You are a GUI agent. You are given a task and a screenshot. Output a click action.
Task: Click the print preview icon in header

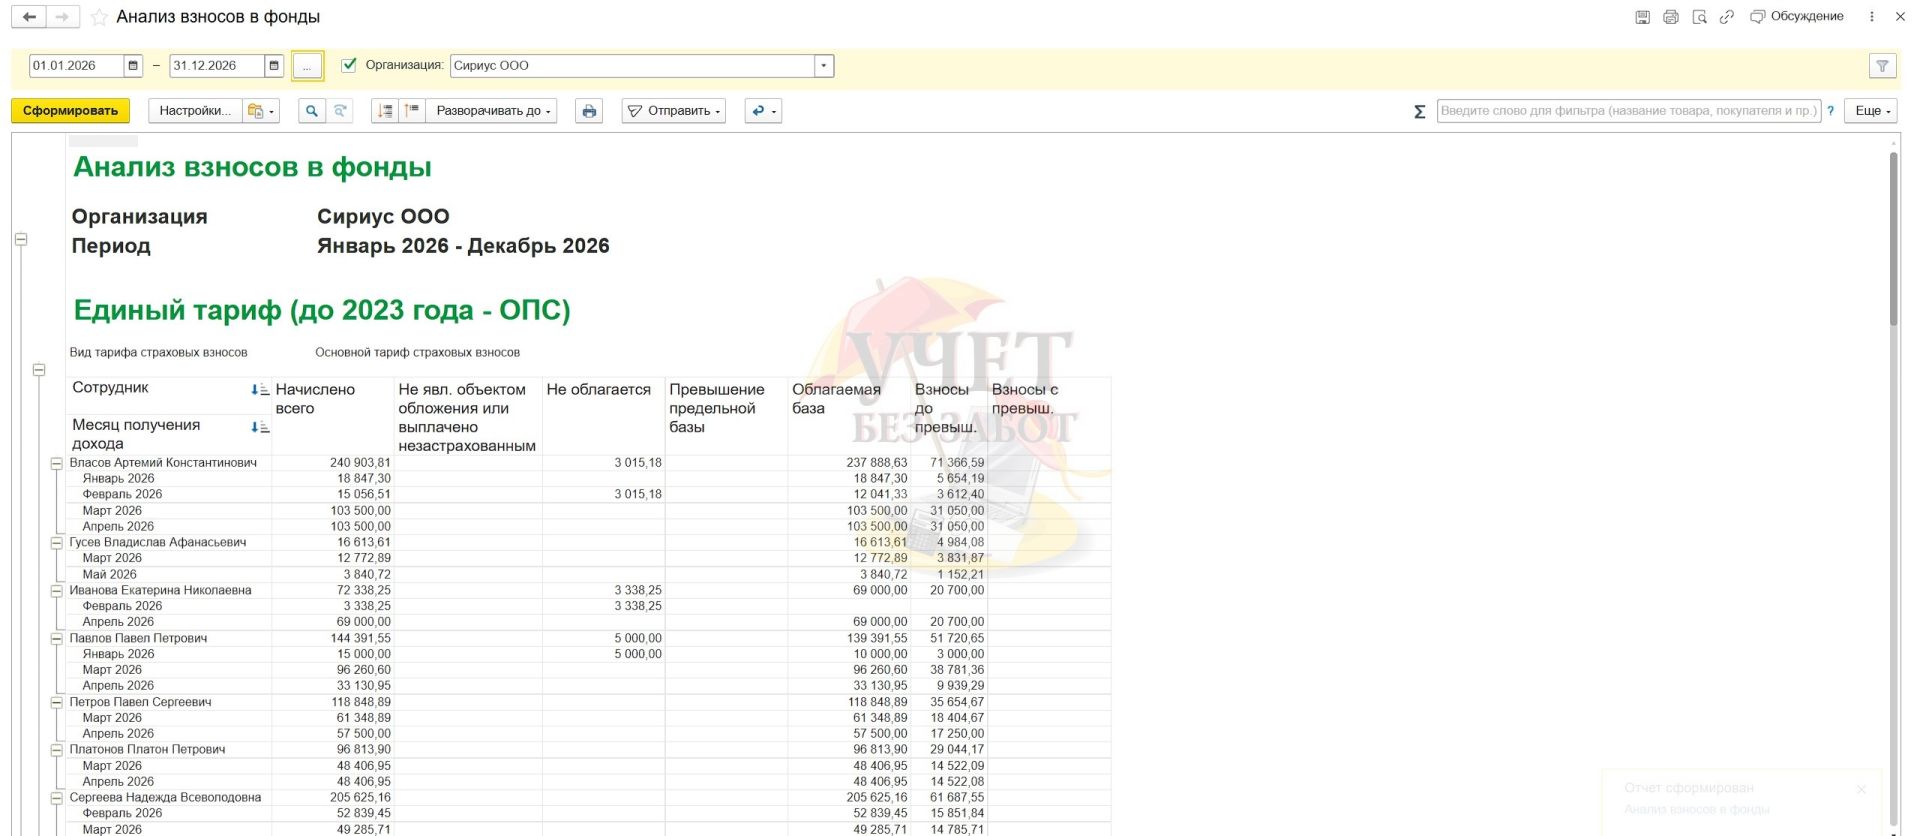[x=1699, y=17]
